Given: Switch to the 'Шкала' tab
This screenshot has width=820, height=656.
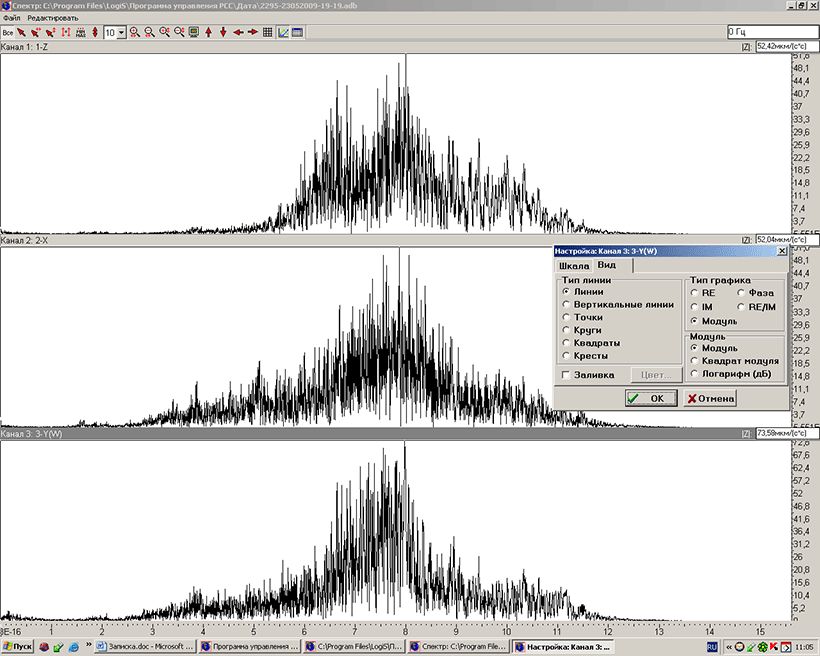Looking at the screenshot, I should [x=573, y=266].
